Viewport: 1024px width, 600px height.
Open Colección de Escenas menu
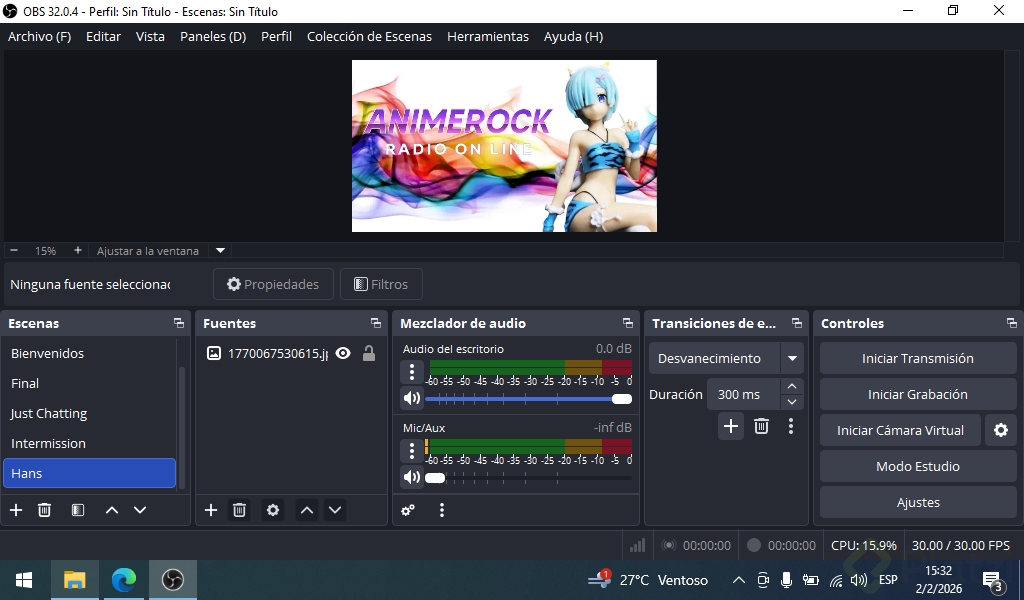370,37
